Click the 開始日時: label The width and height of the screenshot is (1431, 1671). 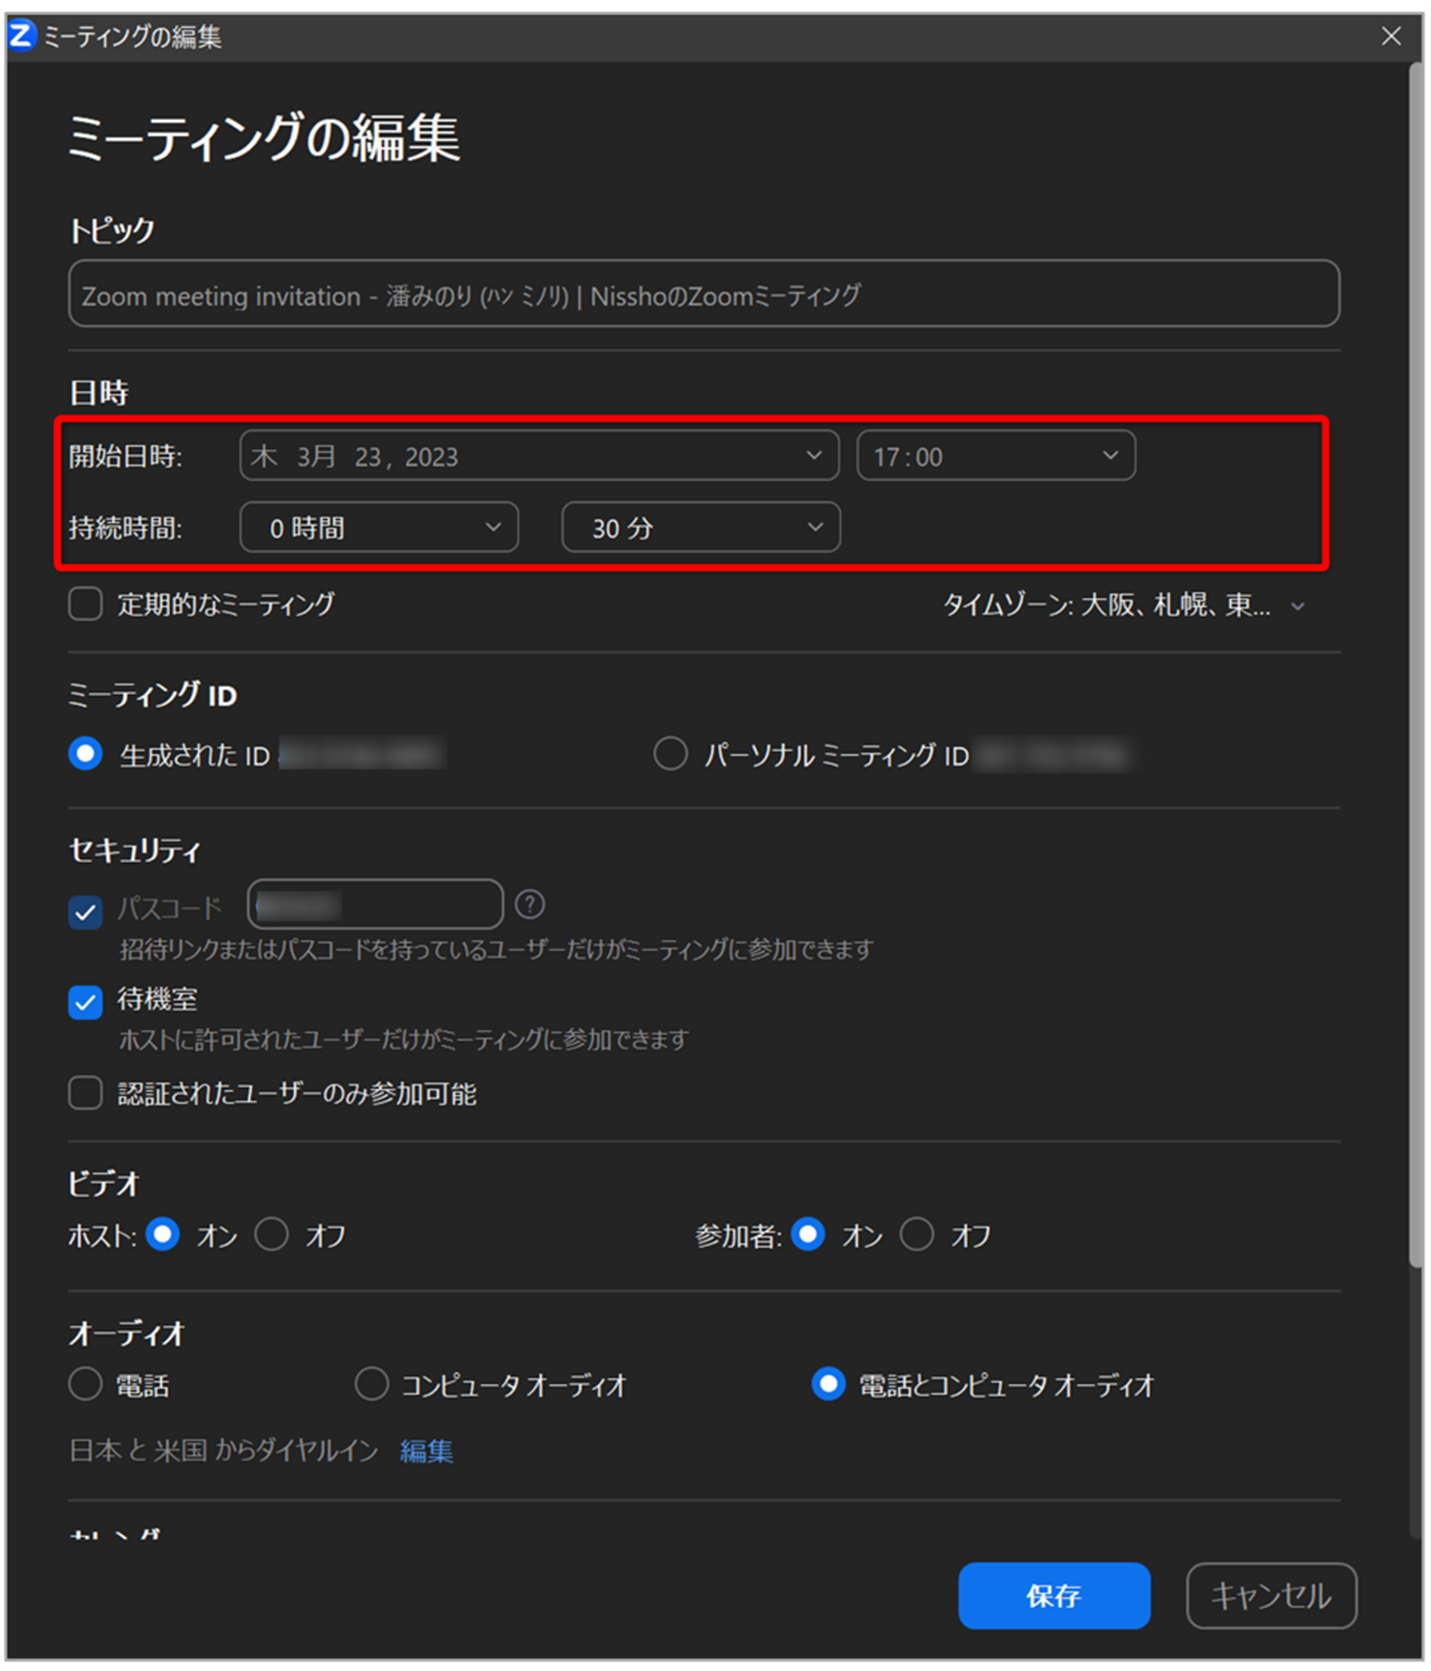pyautogui.click(x=125, y=456)
